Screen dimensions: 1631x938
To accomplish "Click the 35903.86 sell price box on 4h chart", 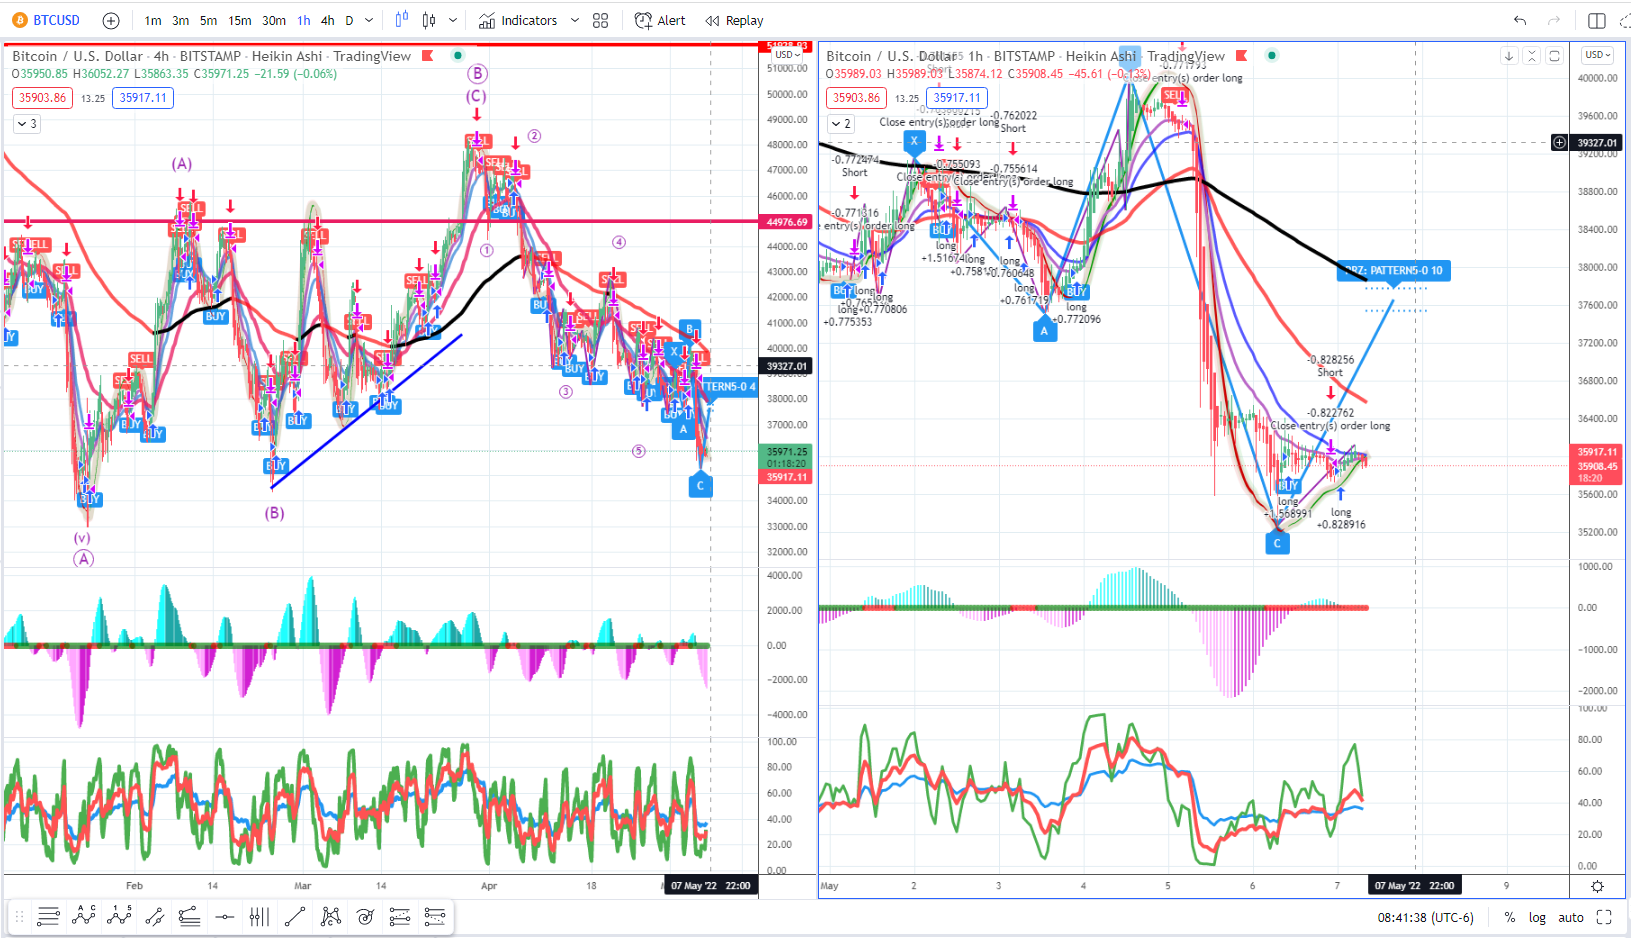I will 42,98.
